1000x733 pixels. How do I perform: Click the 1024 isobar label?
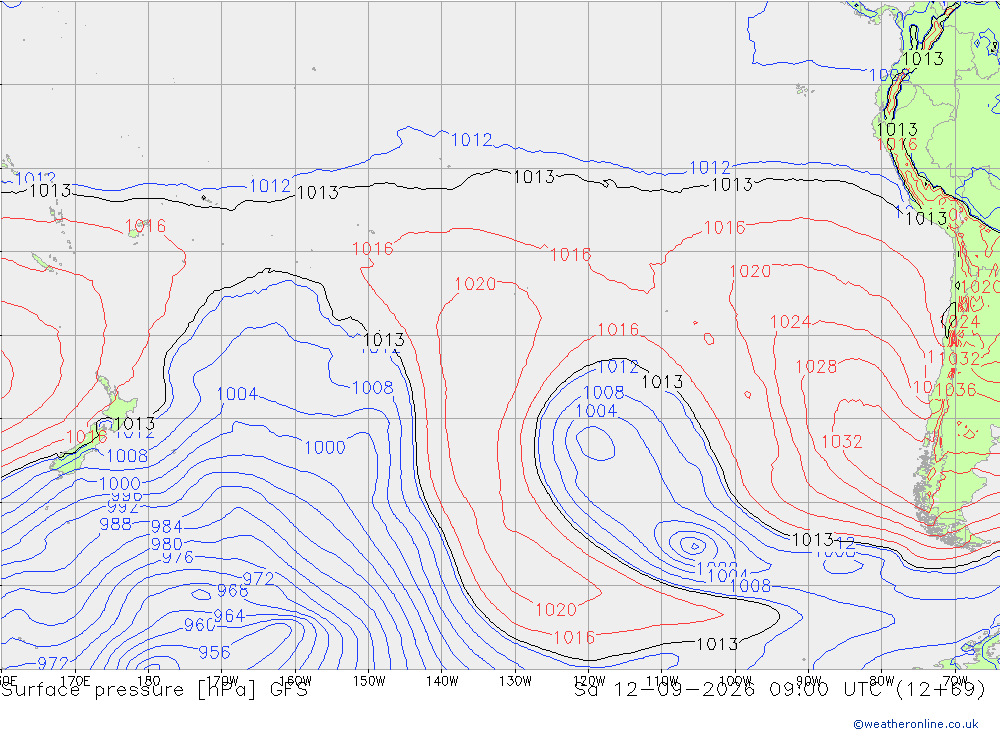pyautogui.click(x=790, y=322)
